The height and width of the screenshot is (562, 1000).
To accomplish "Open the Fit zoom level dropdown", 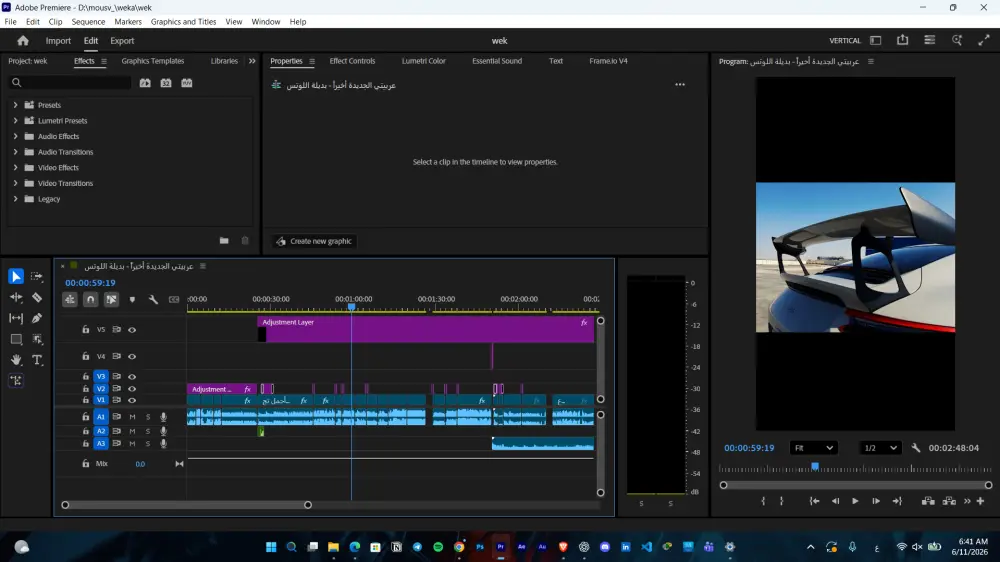I will click(x=813, y=448).
